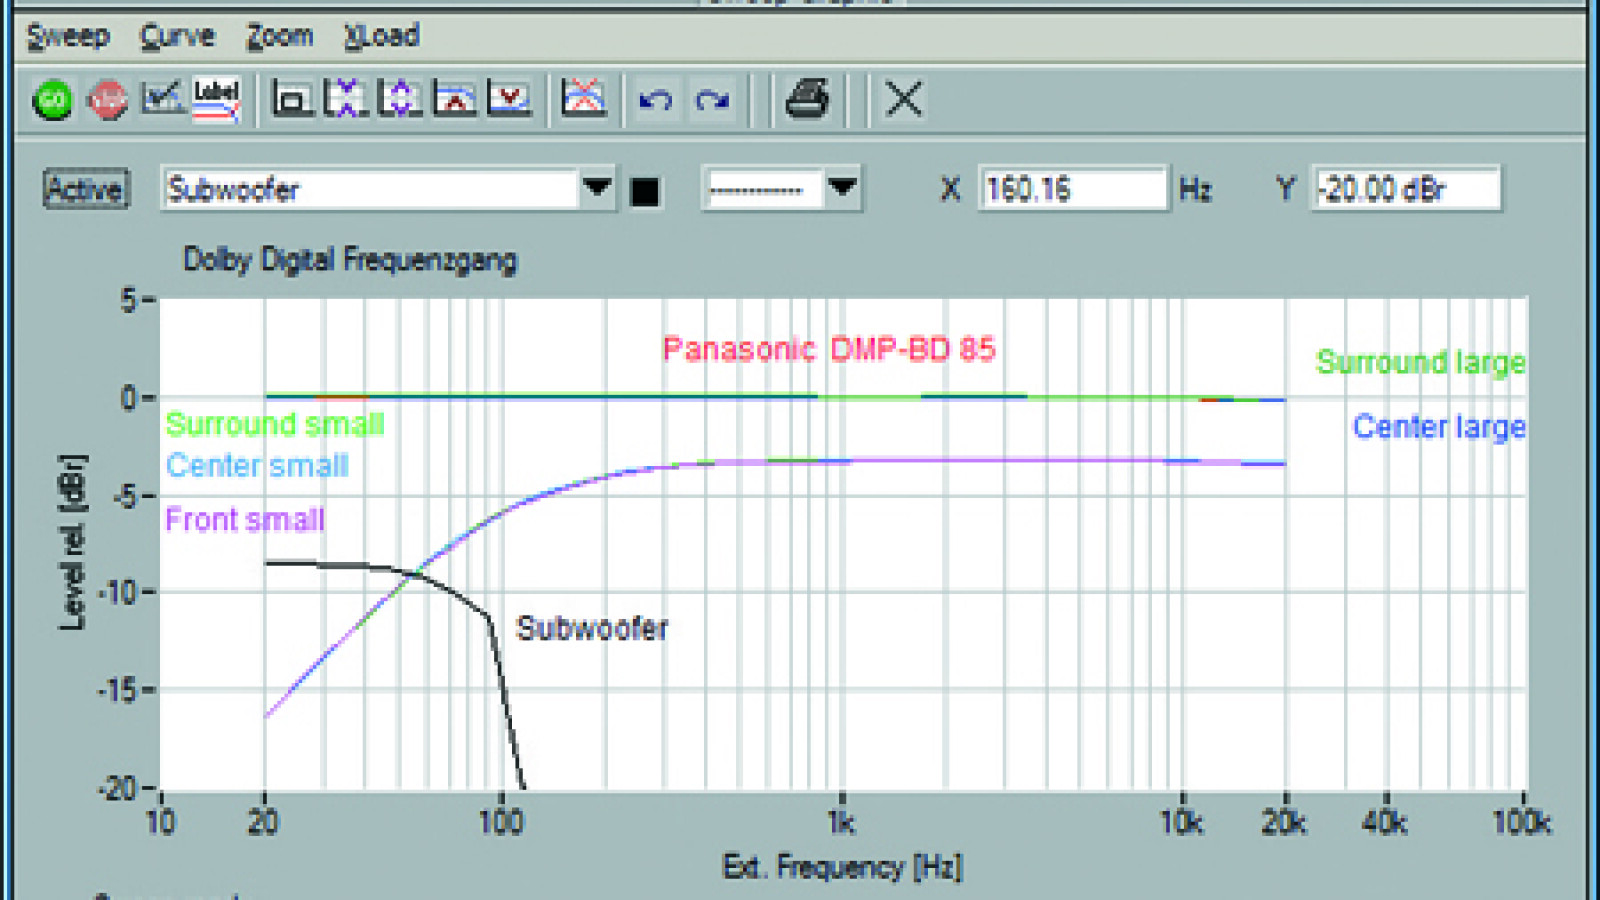
Task: Click the Subwoofer curve selection combo box
Action: 370,189
